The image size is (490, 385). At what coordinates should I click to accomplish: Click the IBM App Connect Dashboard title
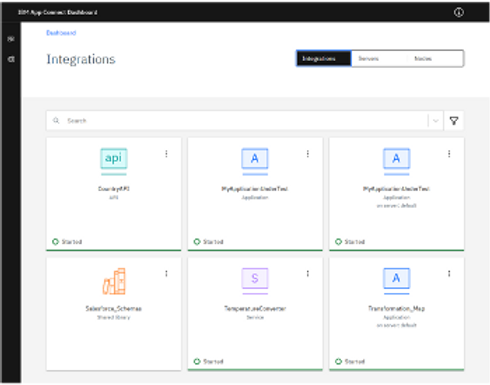click(58, 12)
